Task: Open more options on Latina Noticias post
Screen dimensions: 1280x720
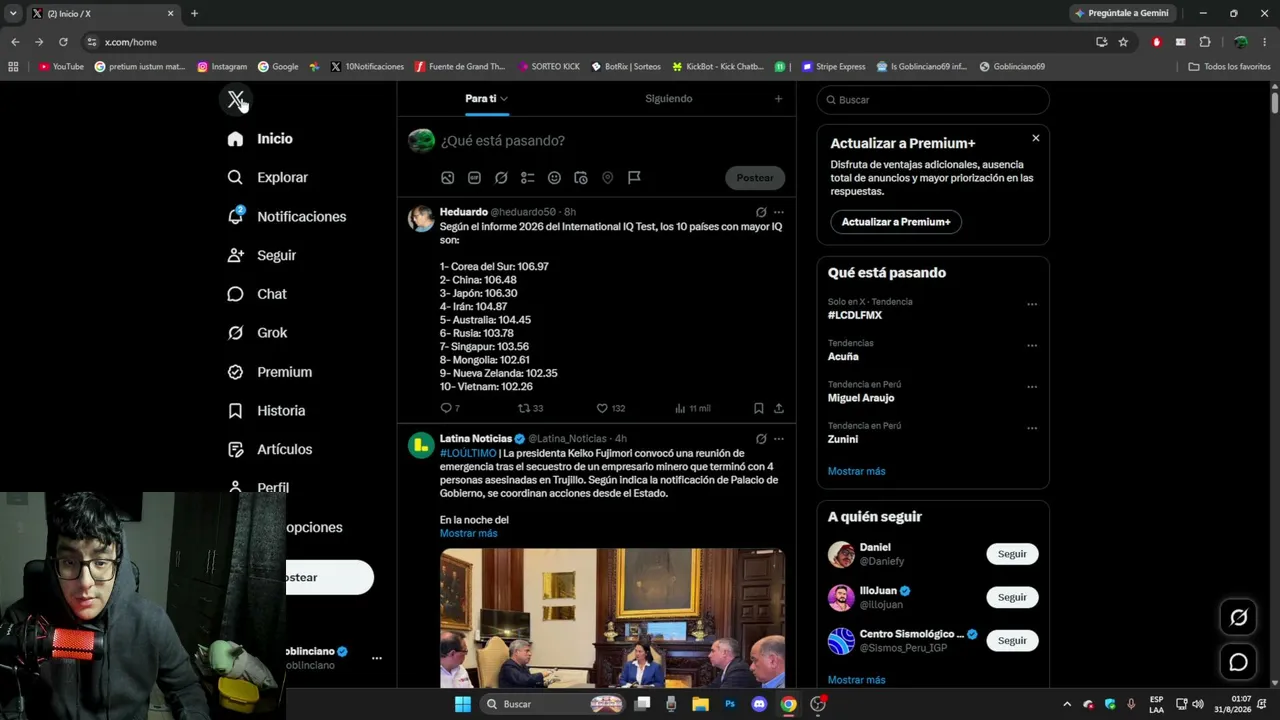Action: (x=779, y=439)
